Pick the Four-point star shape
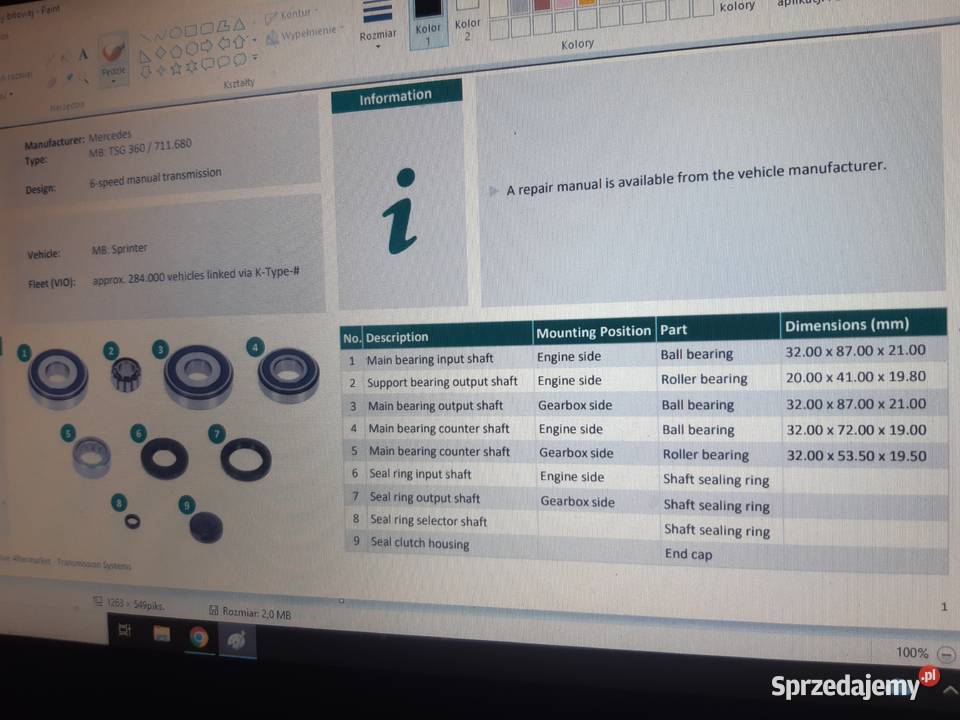The height and width of the screenshot is (720, 960). [161, 70]
